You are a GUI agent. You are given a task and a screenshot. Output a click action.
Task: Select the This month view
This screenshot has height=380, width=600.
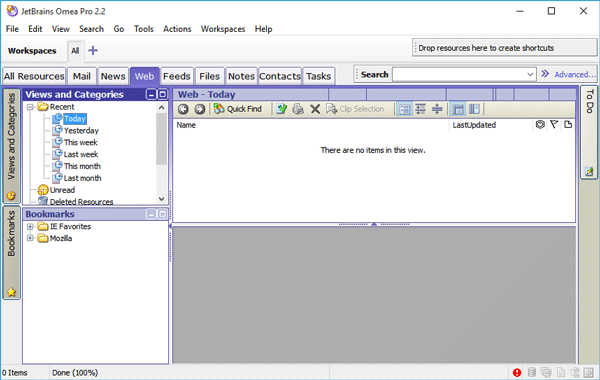pyautogui.click(x=82, y=166)
